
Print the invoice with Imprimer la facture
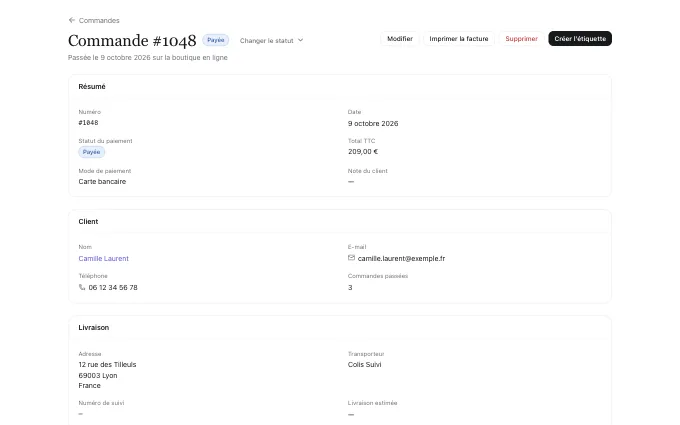point(459,39)
